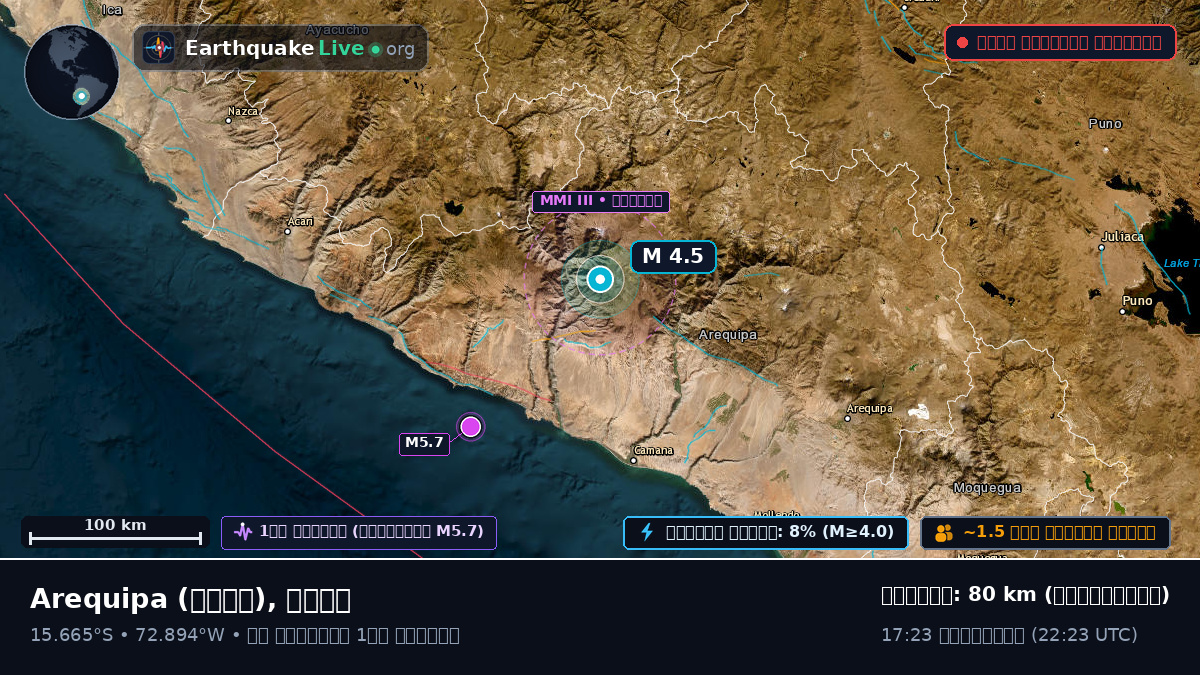Click the Ica map label

tap(112, 10)
